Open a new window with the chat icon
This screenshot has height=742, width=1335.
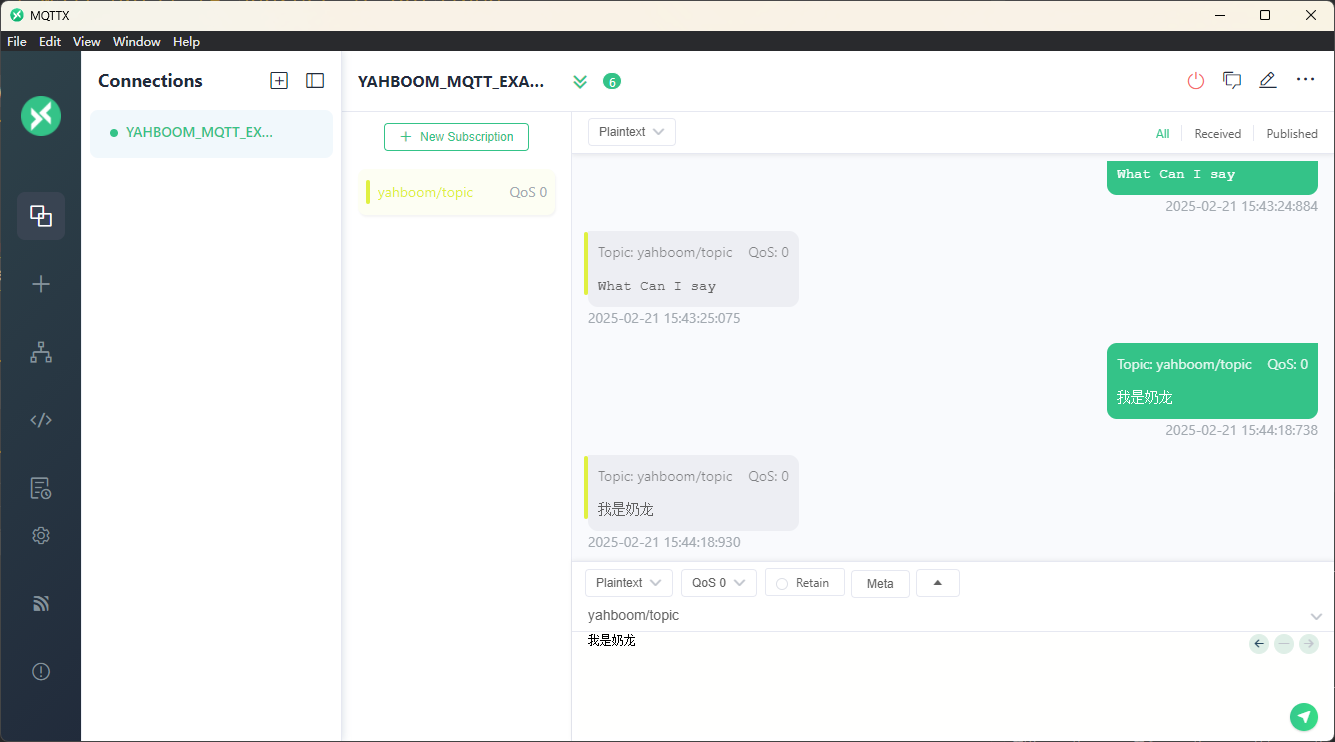pyautogui.click(x=1232, y=81)
